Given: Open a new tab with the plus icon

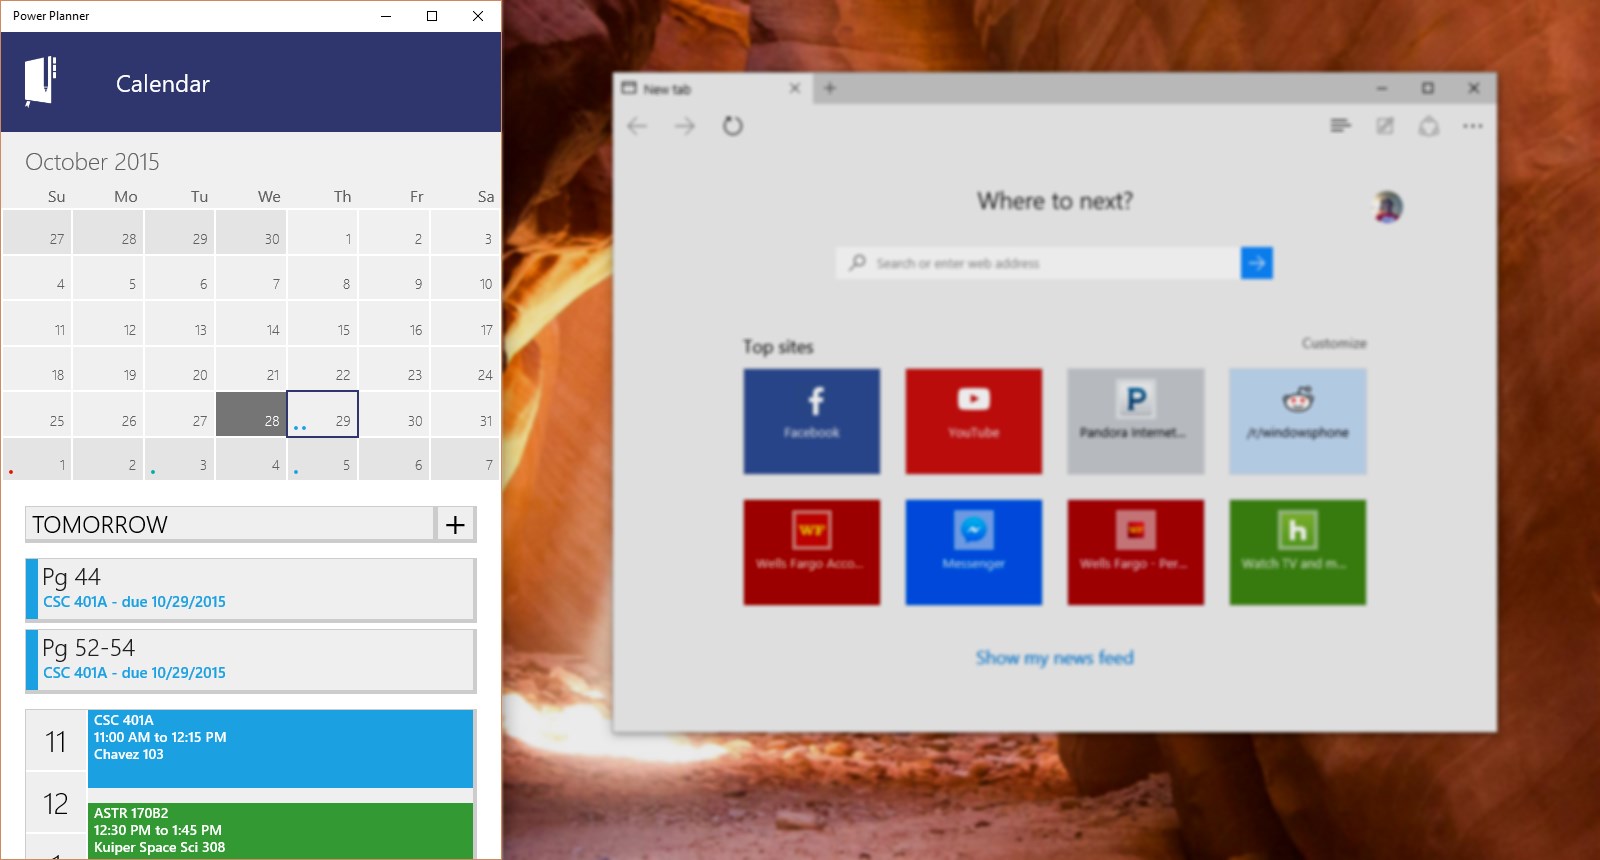Looking at the screenshot, I should (x=830, y=88).
